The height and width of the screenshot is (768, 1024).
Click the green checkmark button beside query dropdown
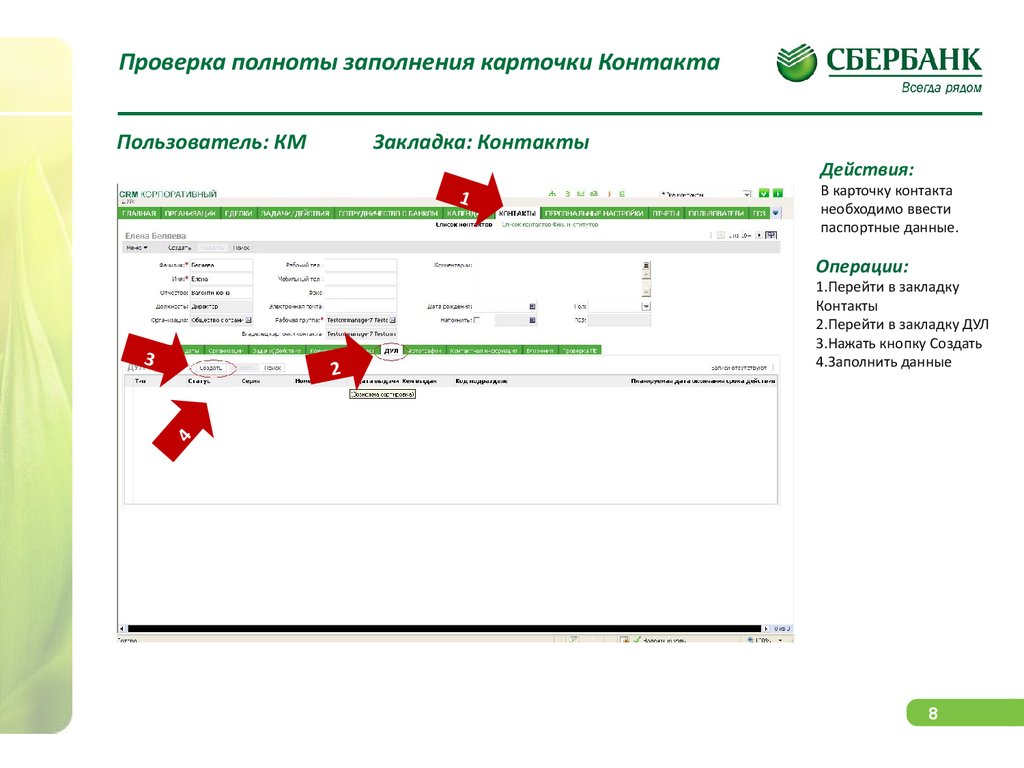click(763, 194)
